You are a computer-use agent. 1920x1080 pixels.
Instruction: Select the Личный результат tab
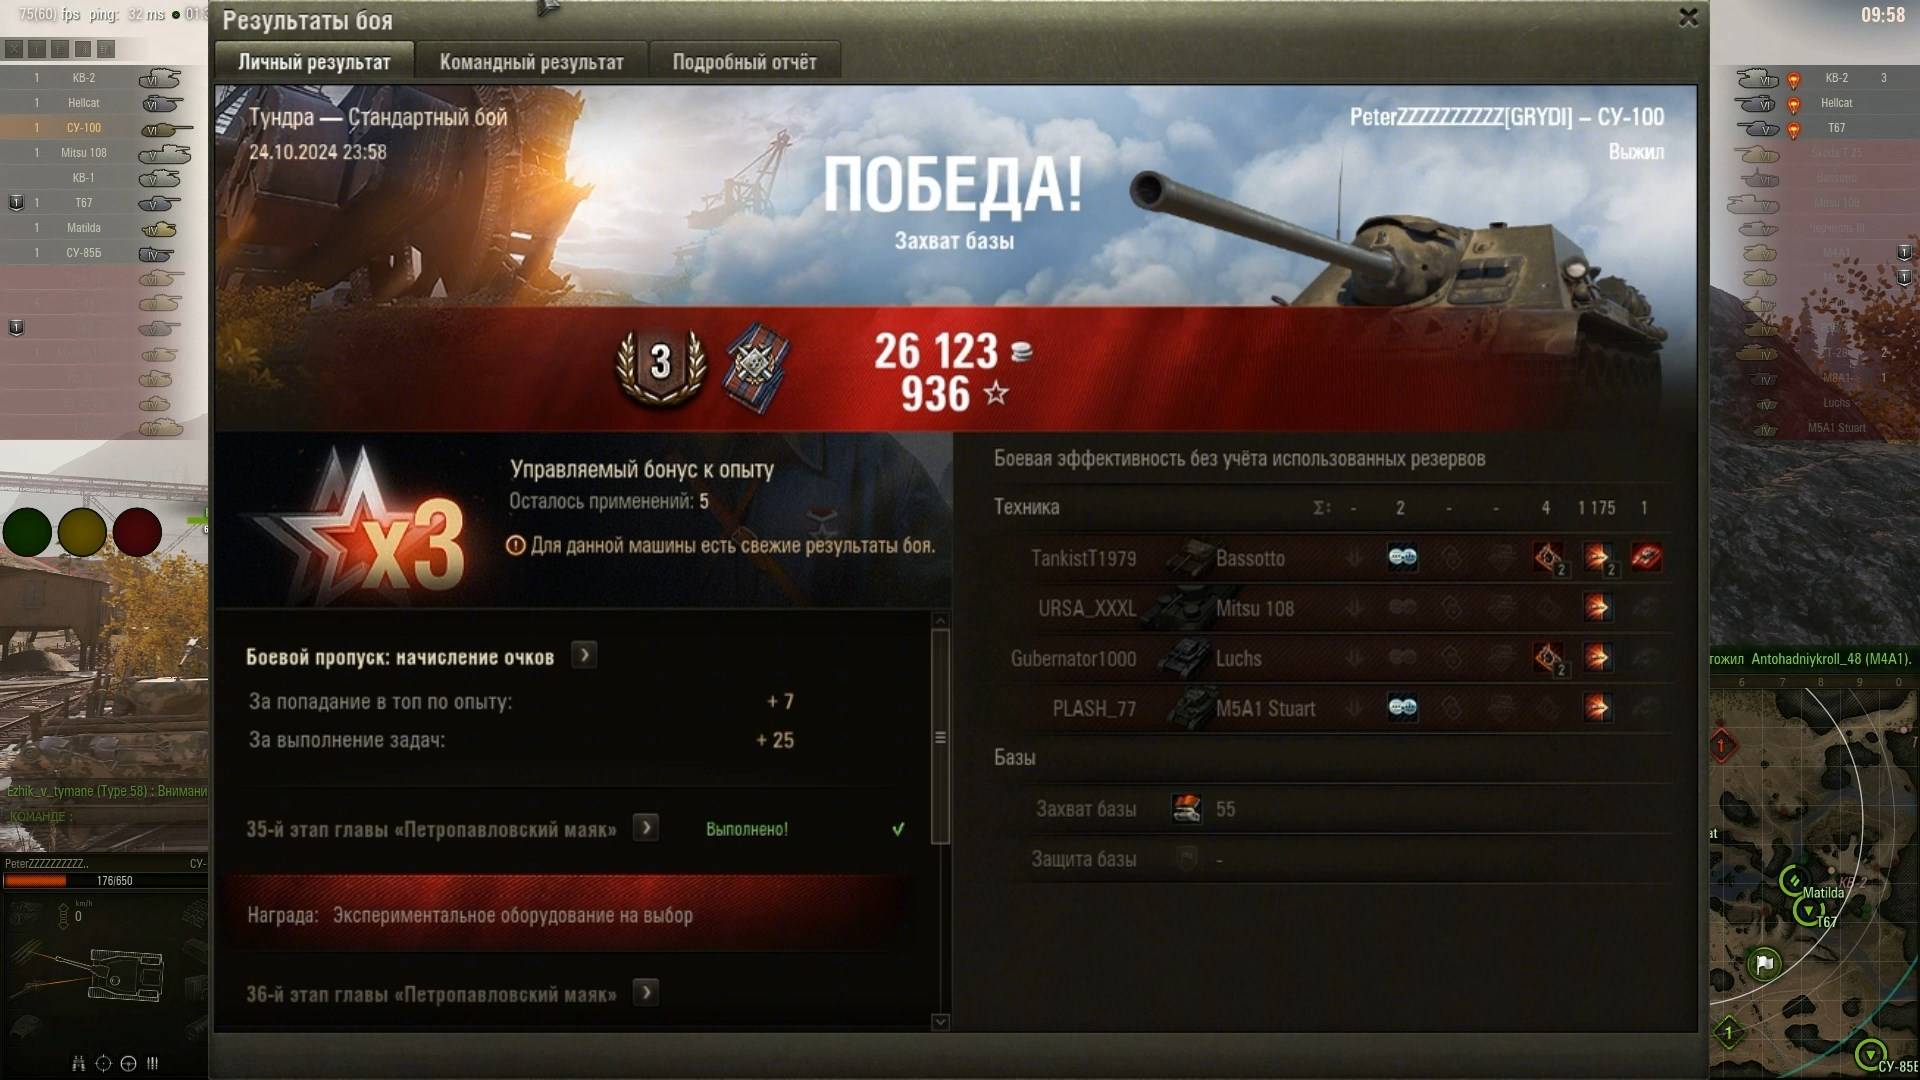(x=314, y=62)
